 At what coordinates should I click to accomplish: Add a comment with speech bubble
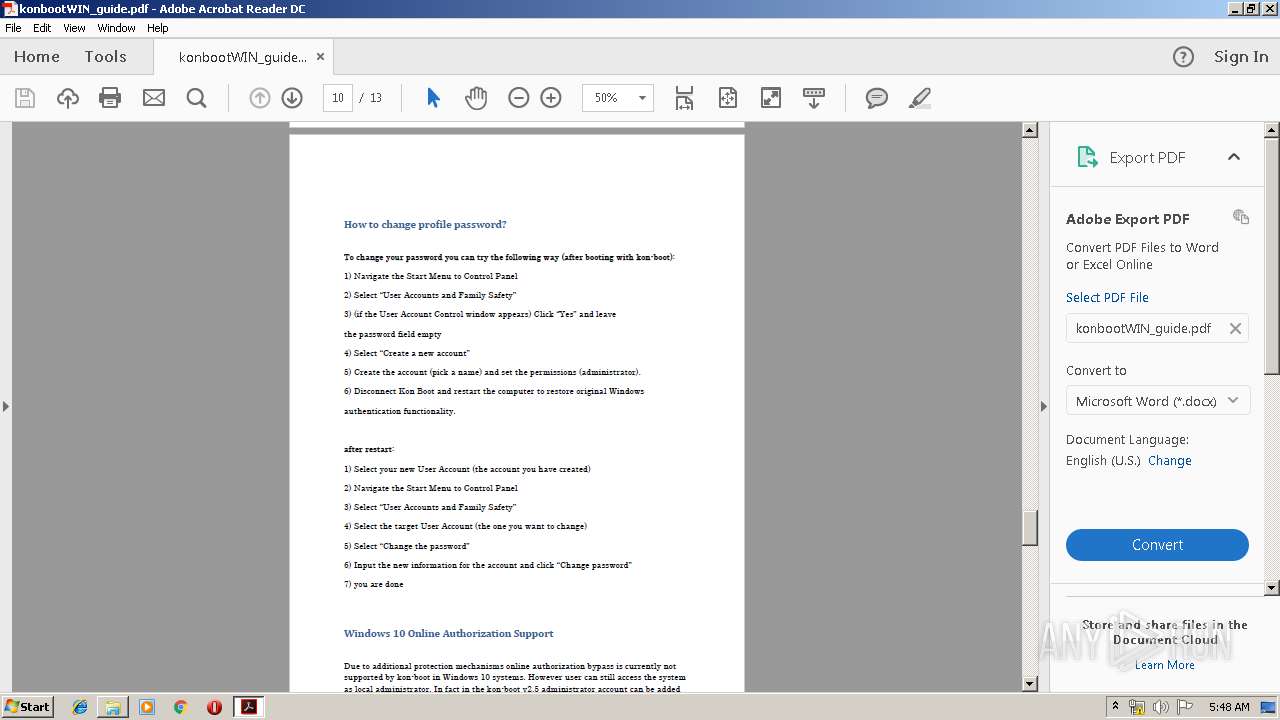coord(877,98)
